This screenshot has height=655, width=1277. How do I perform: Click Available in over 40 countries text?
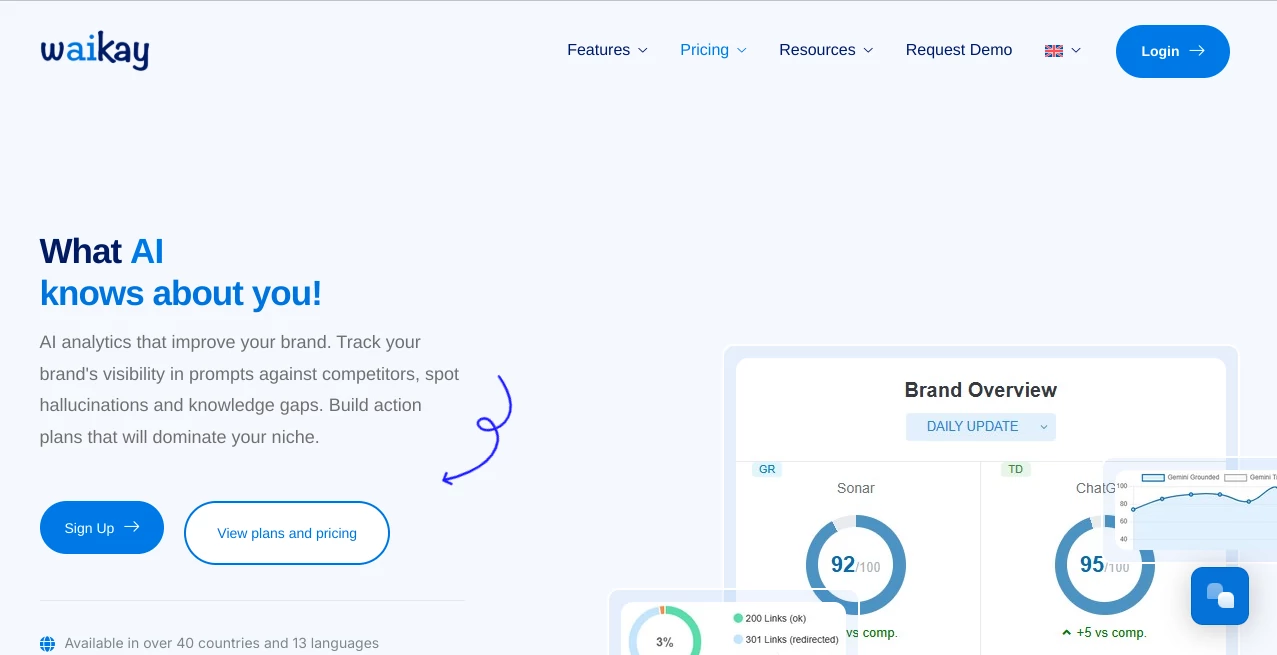[222, 644]
